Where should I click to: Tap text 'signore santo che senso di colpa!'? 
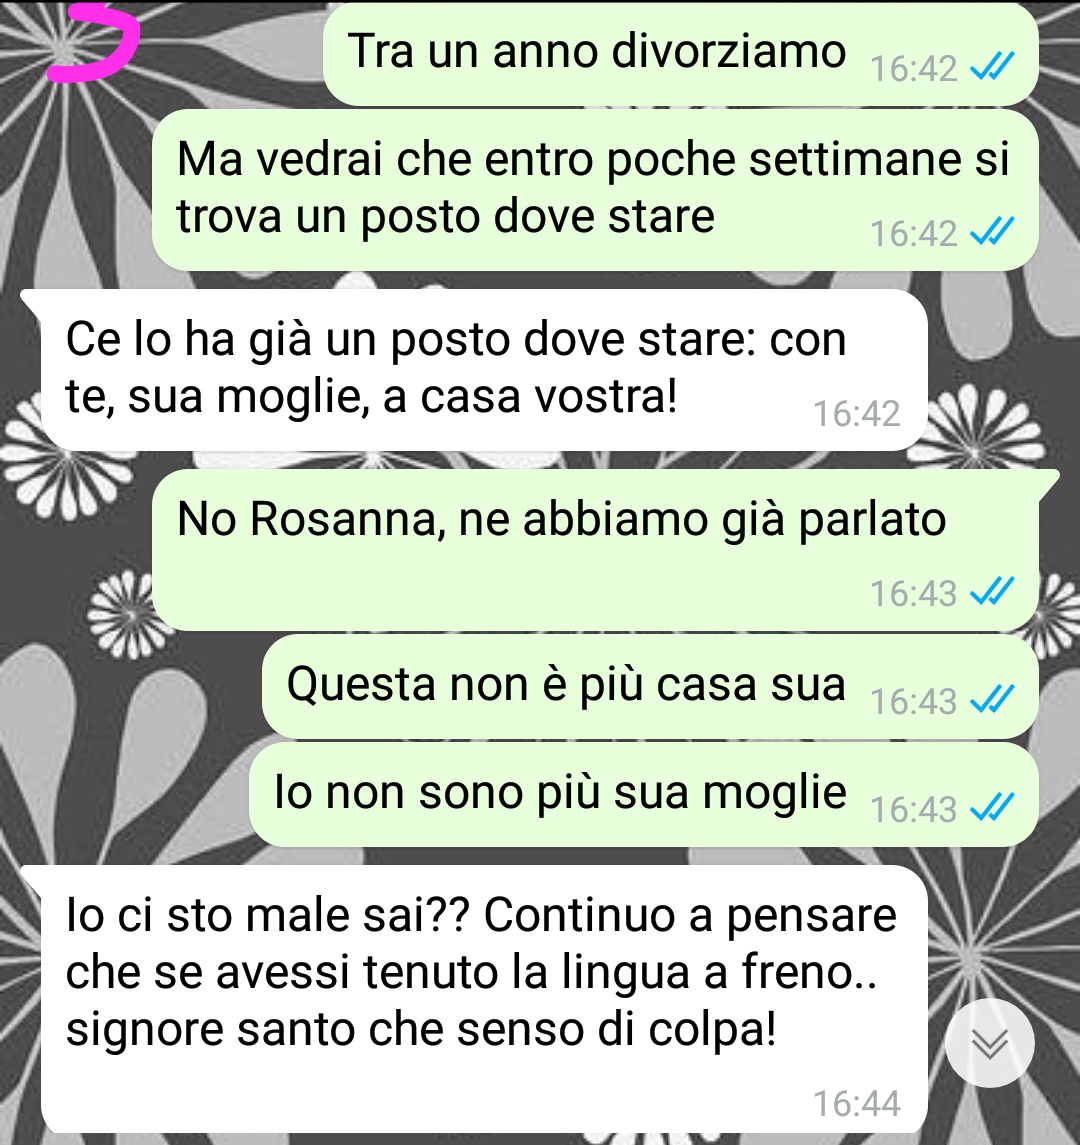point(421,1029)
